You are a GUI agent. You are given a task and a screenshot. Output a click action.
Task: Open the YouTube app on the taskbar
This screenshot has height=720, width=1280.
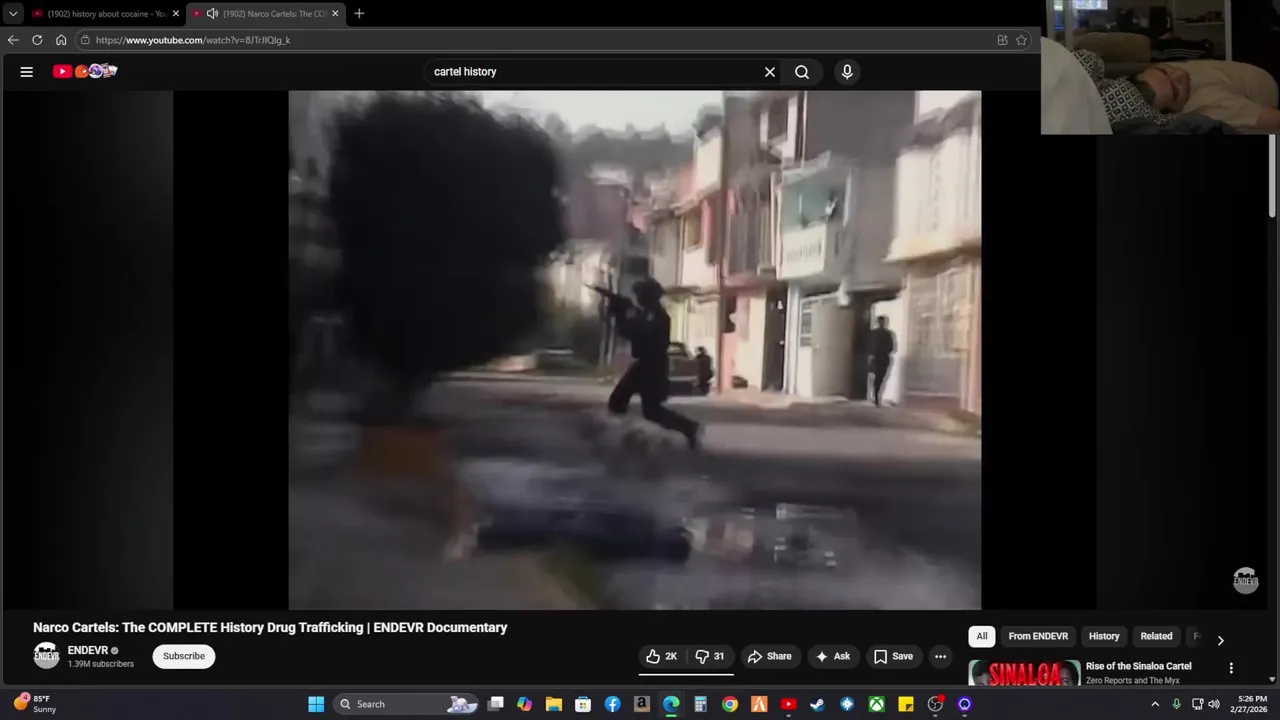(x=788, y=704)
